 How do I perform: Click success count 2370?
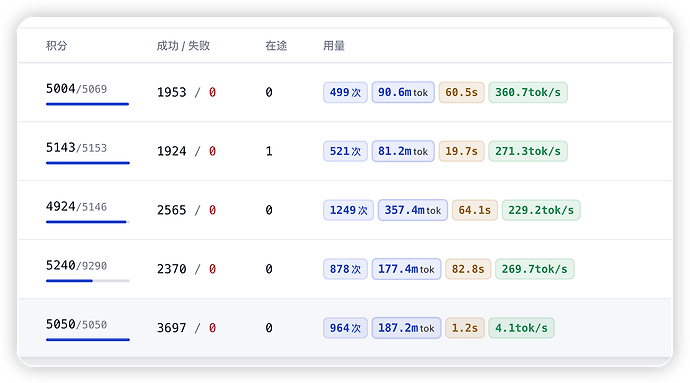click(x=172, y=269)
